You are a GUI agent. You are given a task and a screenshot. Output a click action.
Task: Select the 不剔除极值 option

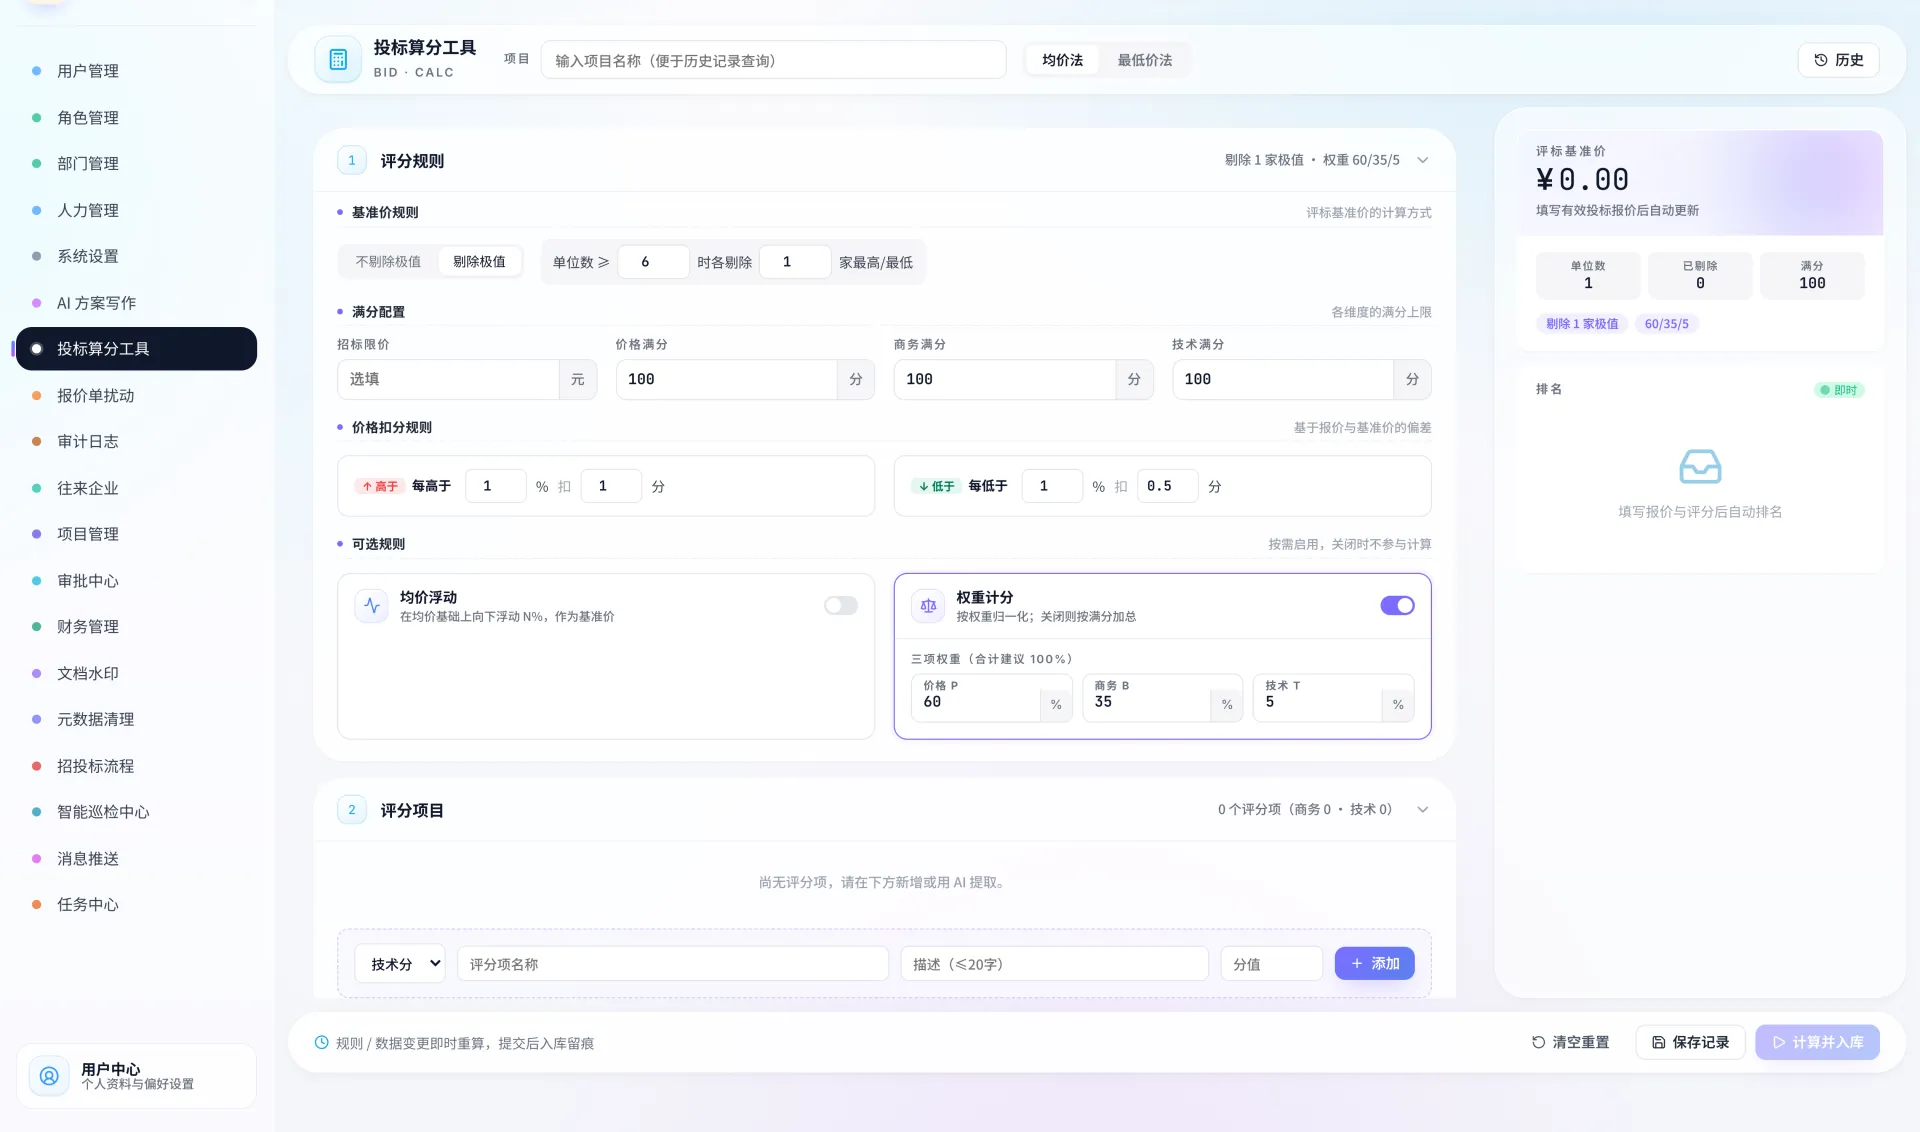pos(388,262)
